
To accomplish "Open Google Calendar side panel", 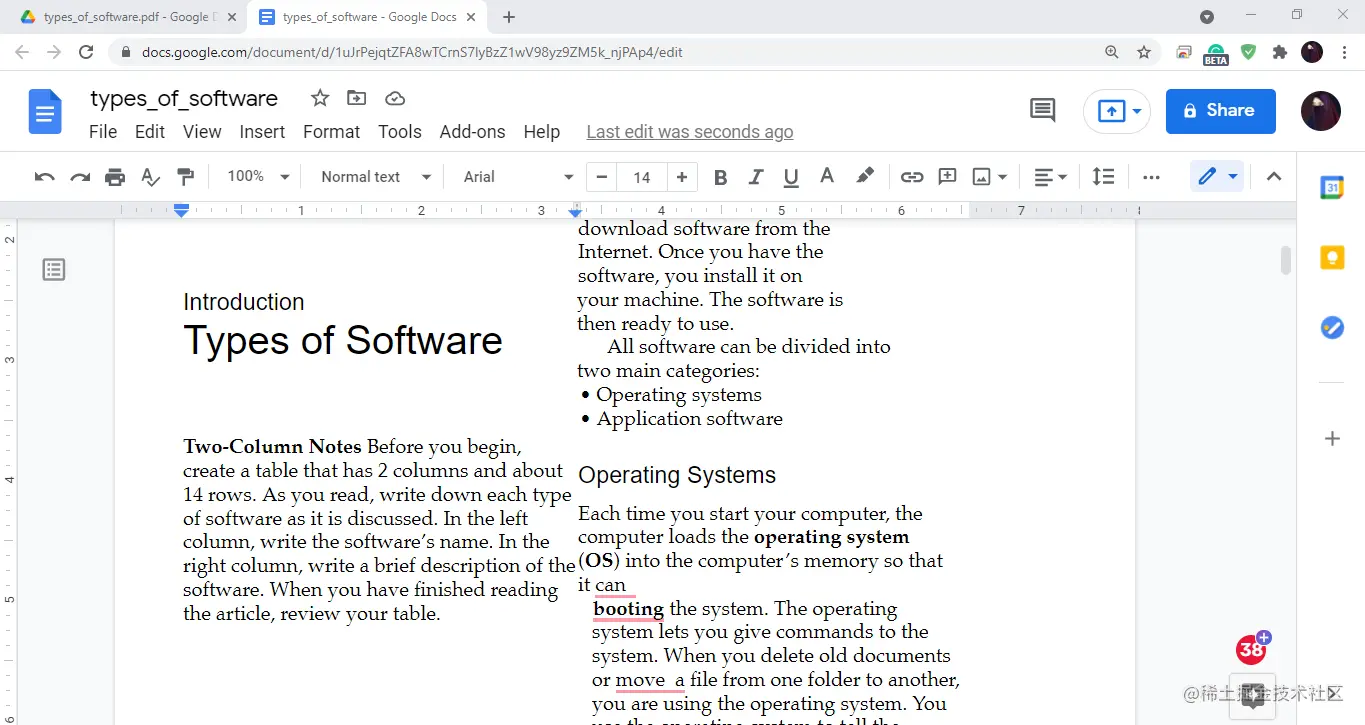I will [x=1332, y=188].
